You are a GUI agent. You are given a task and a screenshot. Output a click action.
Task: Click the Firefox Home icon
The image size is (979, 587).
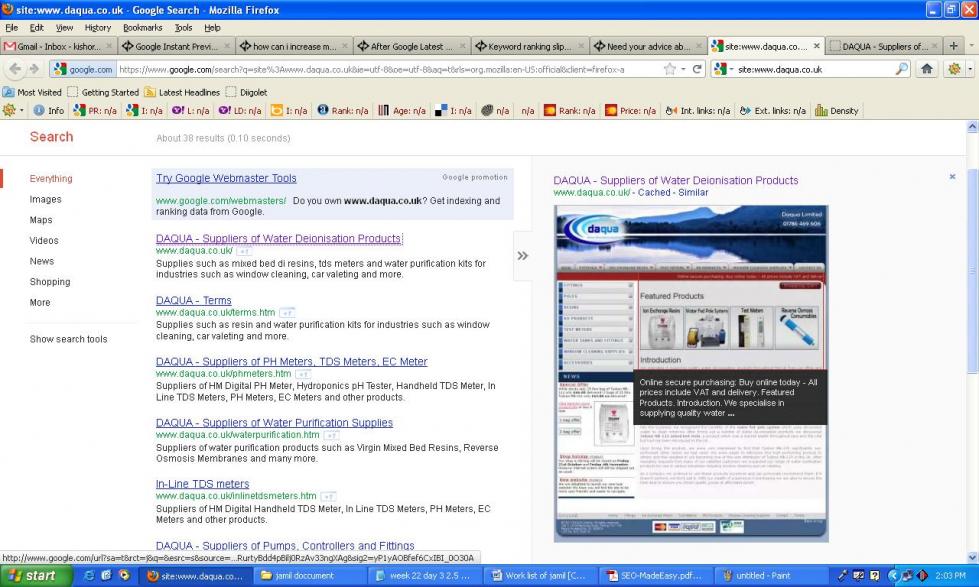point(926,69)
